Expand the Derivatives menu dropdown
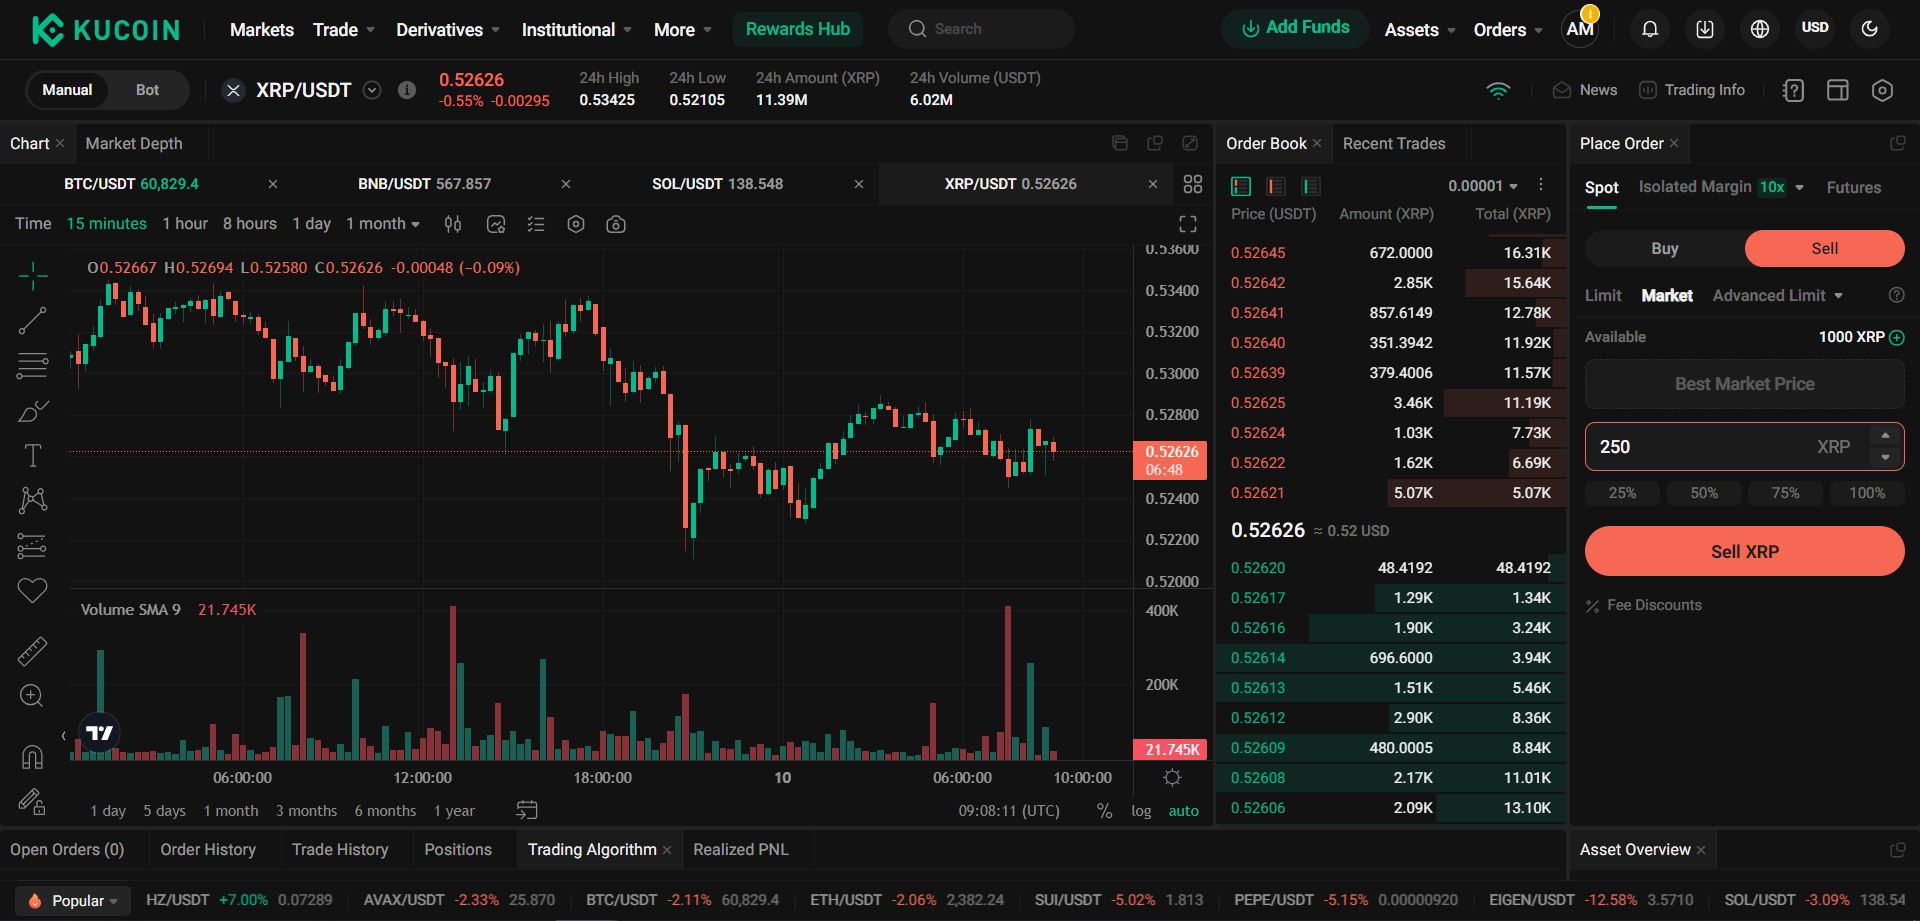1920x921 pixels. click(x=447, y=30)
